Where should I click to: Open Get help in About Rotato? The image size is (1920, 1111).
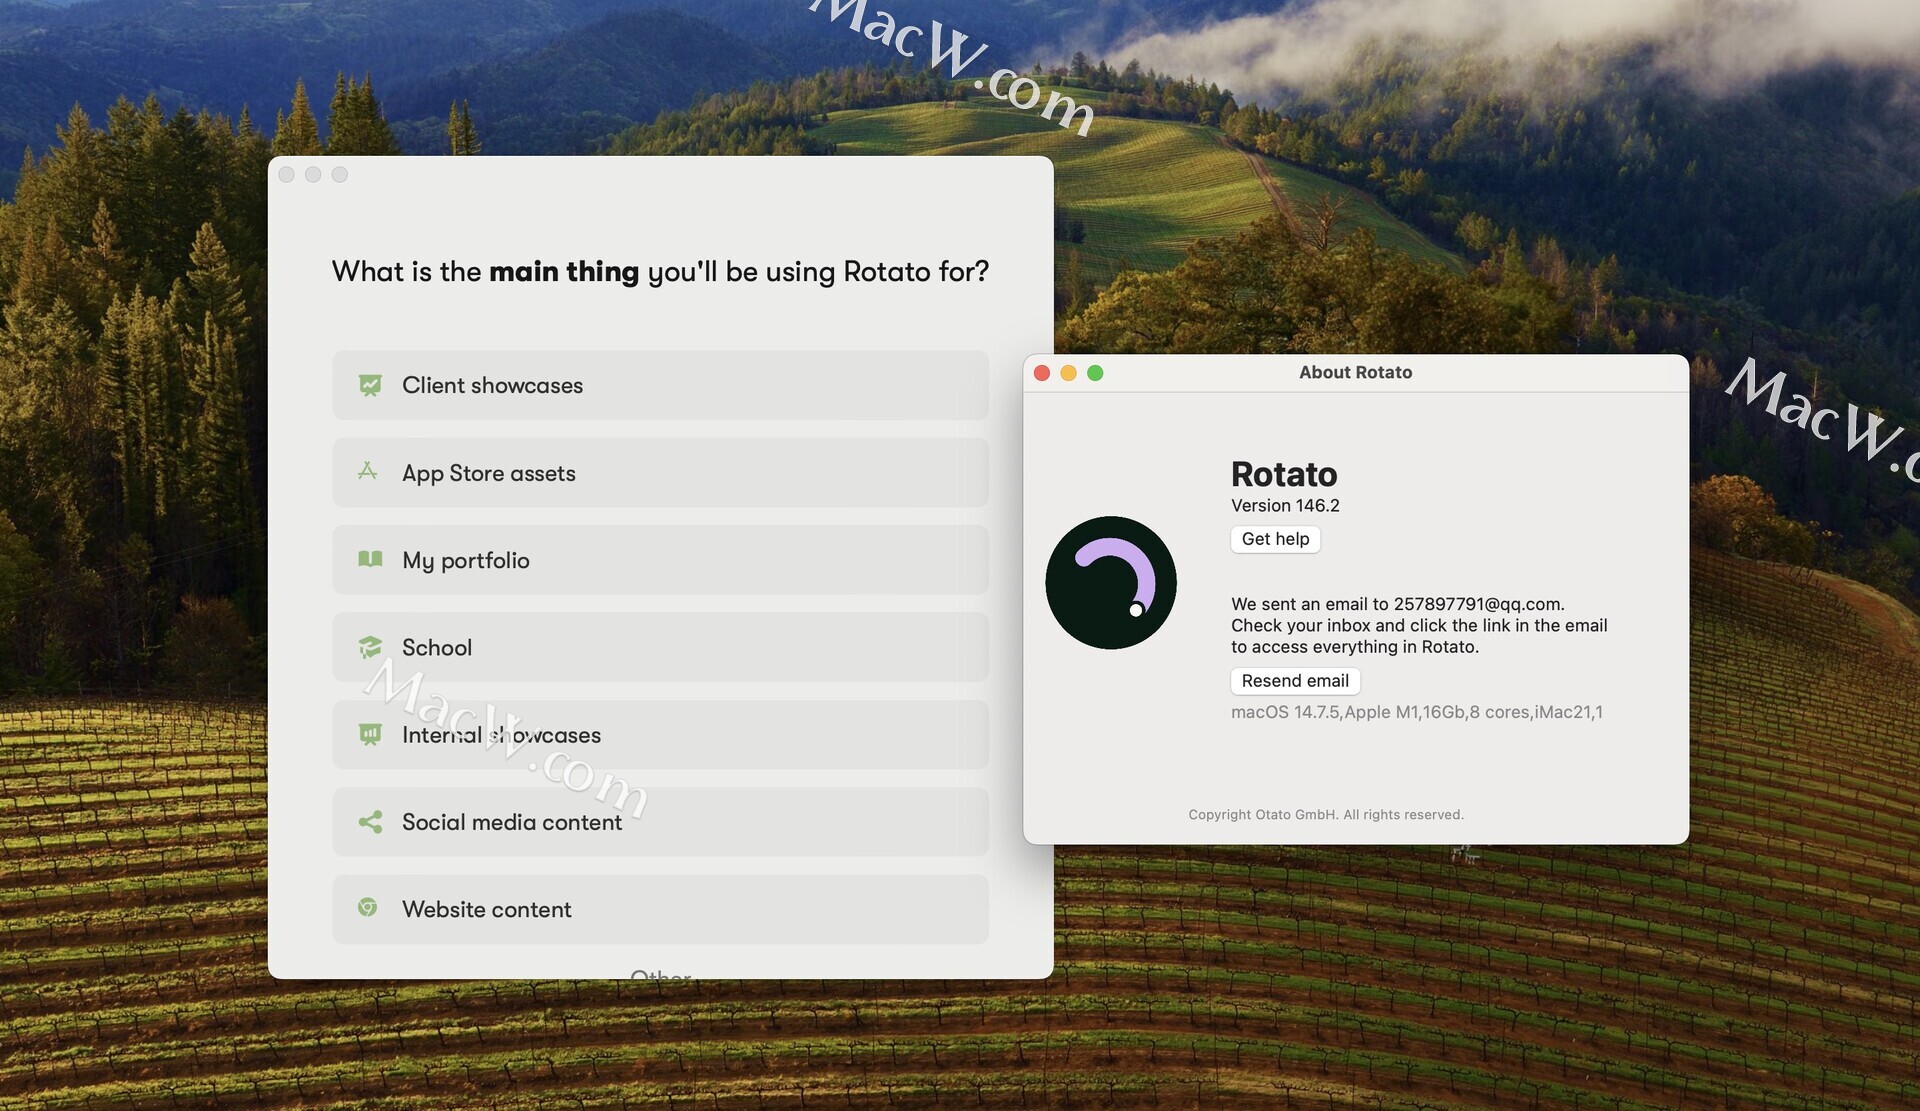click(x=1275, y=539)
